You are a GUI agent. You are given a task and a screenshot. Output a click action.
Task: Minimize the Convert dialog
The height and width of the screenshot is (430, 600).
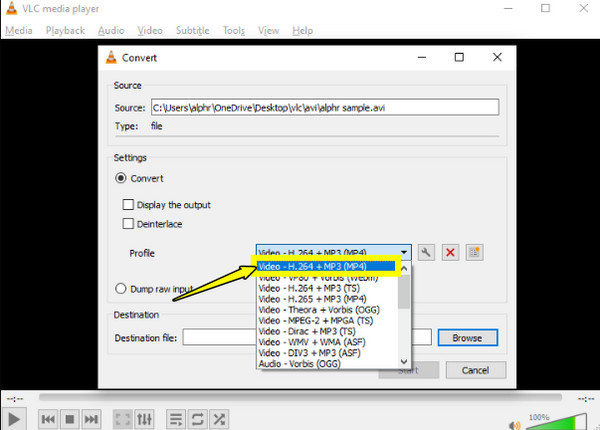pyautogui.click(x=422, y=57)
